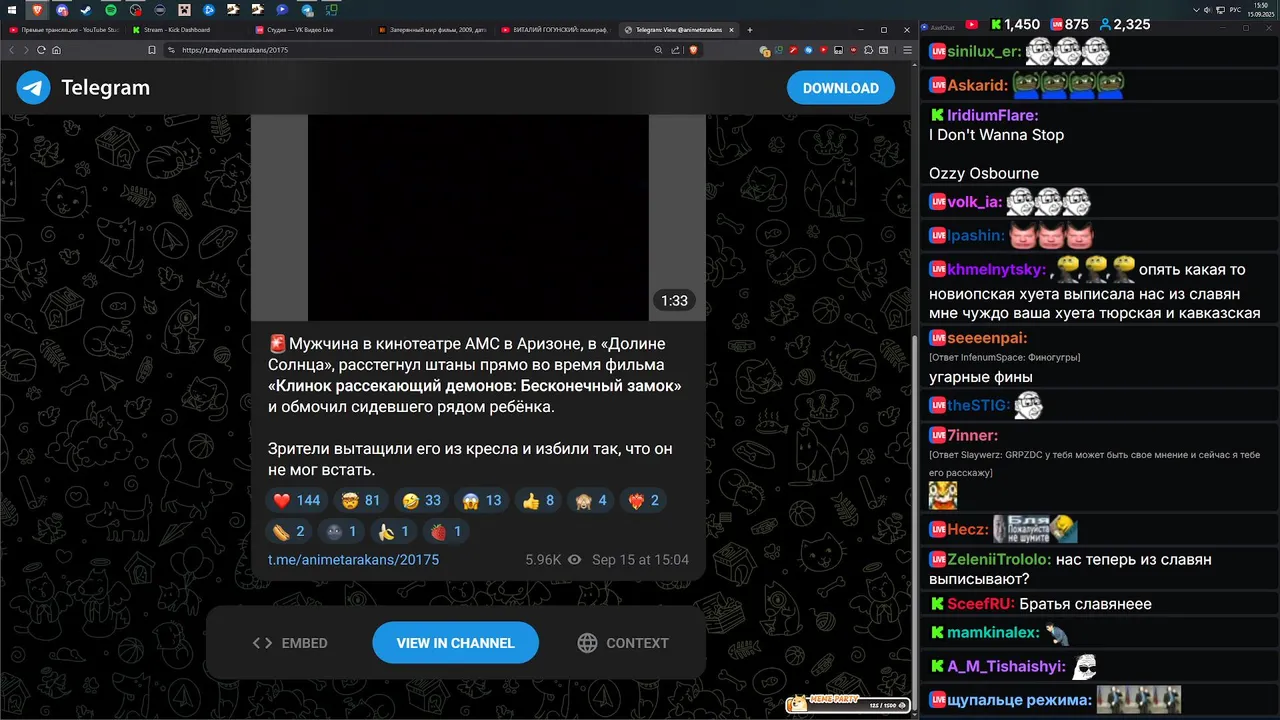Open the clock showing 15:50
1280x720 pixels.
click(1262, 10)
